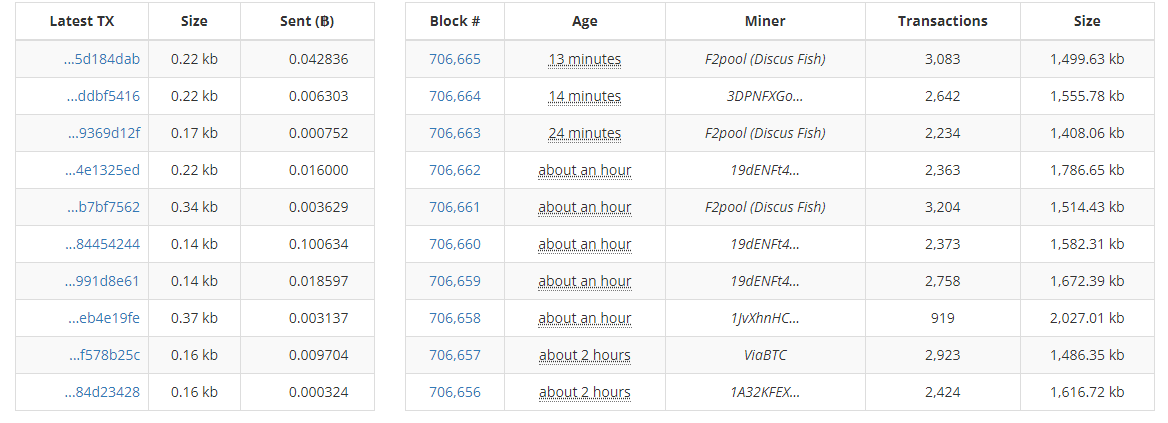Open transaction ending in 84454244

(x=102, y=244)
